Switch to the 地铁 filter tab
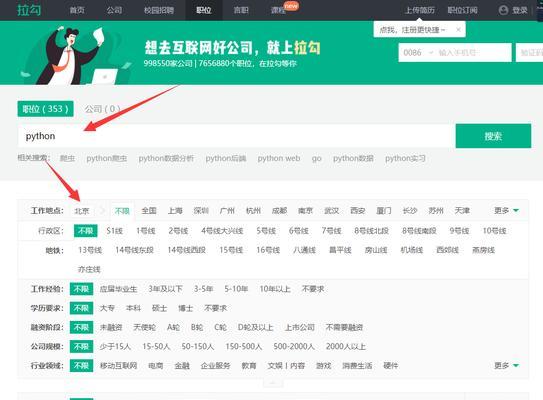Viewport: 543px width, 400px height. coord(55,250)
